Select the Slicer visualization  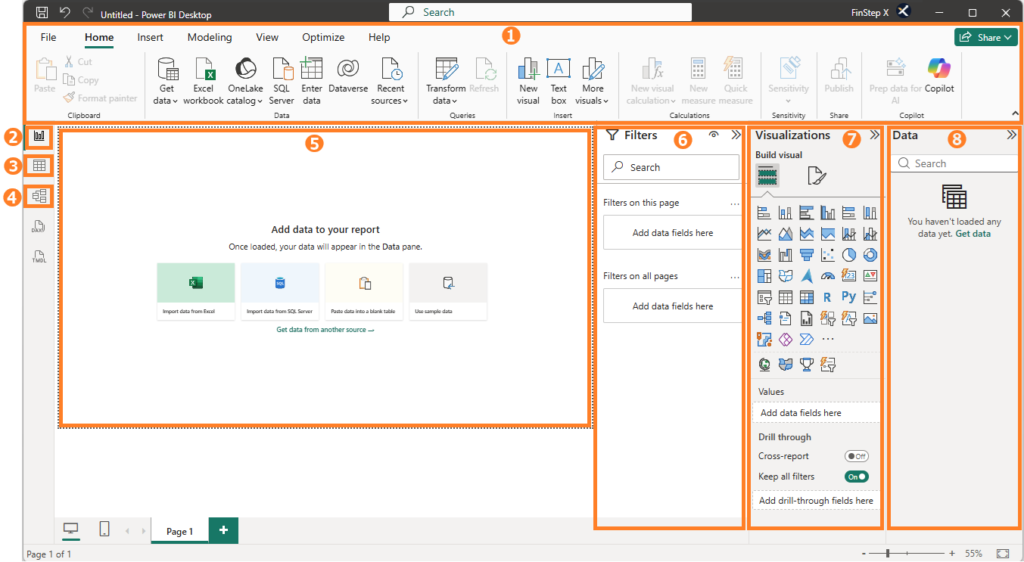point(764,298)
